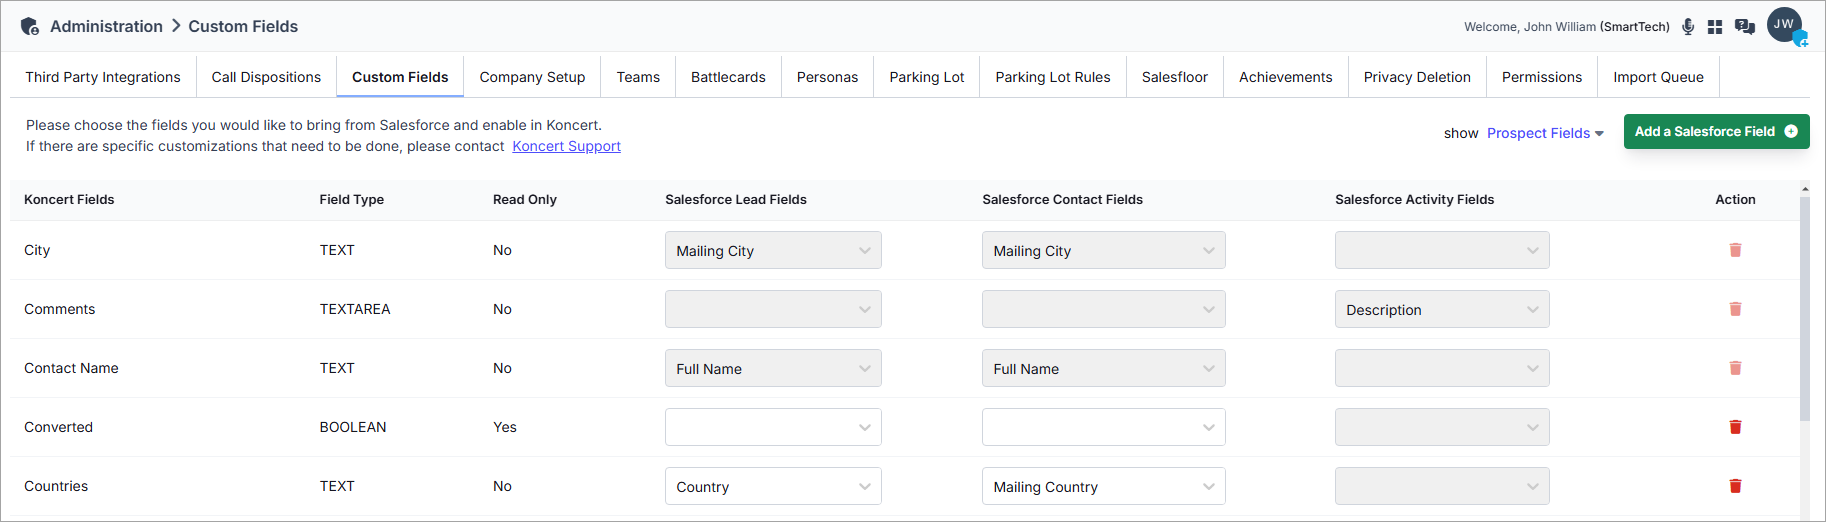Click the Field Type column header

pyautogui.click(x=352, y=200)
